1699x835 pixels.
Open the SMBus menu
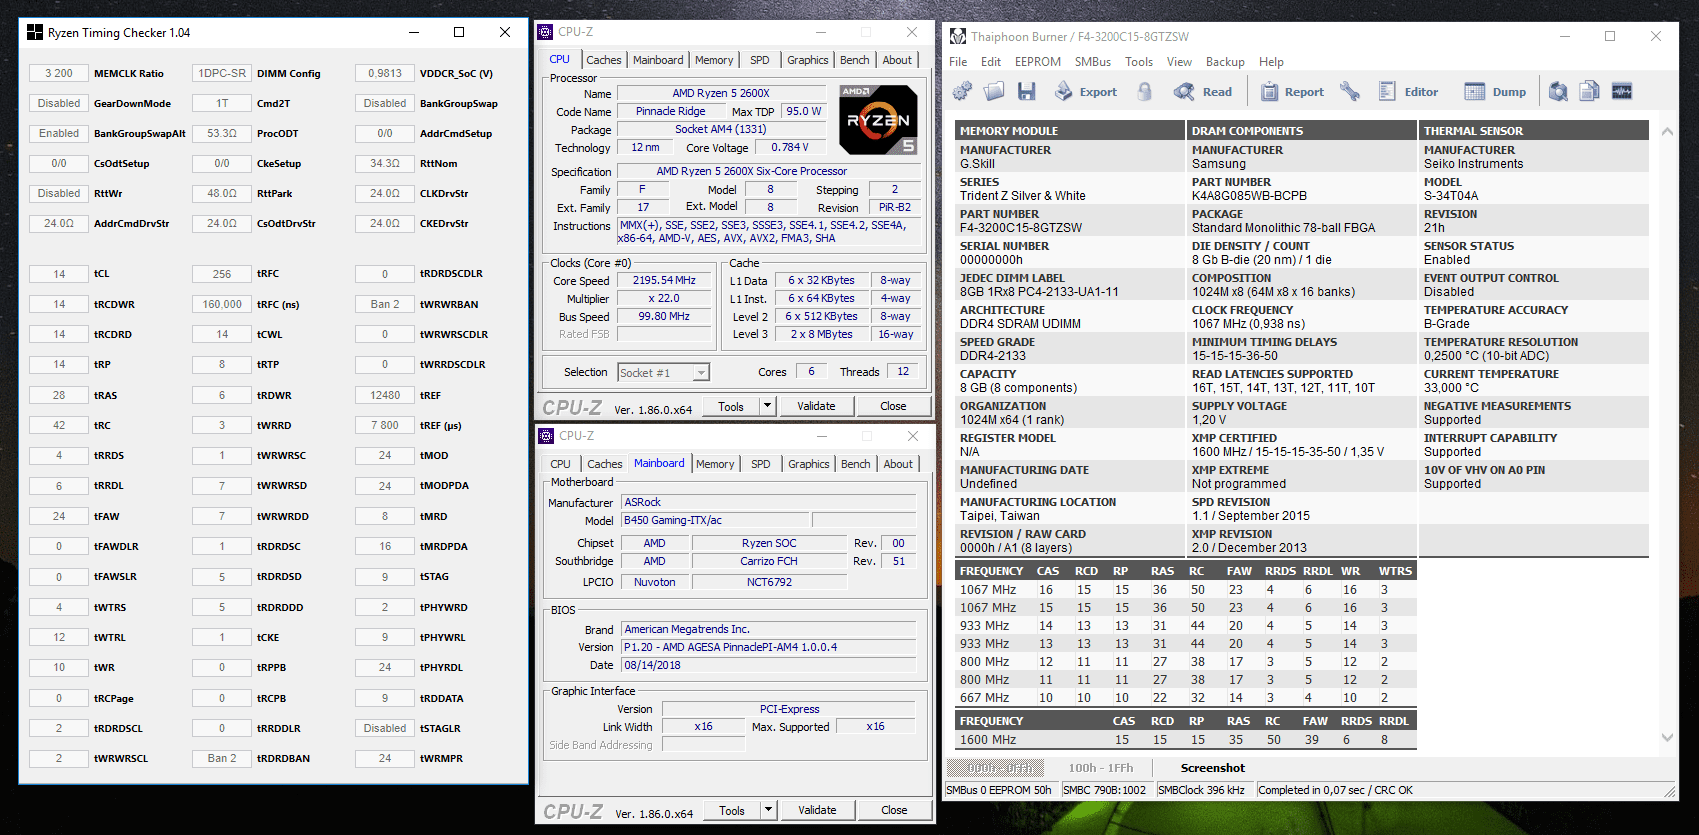click(1092, 62)
